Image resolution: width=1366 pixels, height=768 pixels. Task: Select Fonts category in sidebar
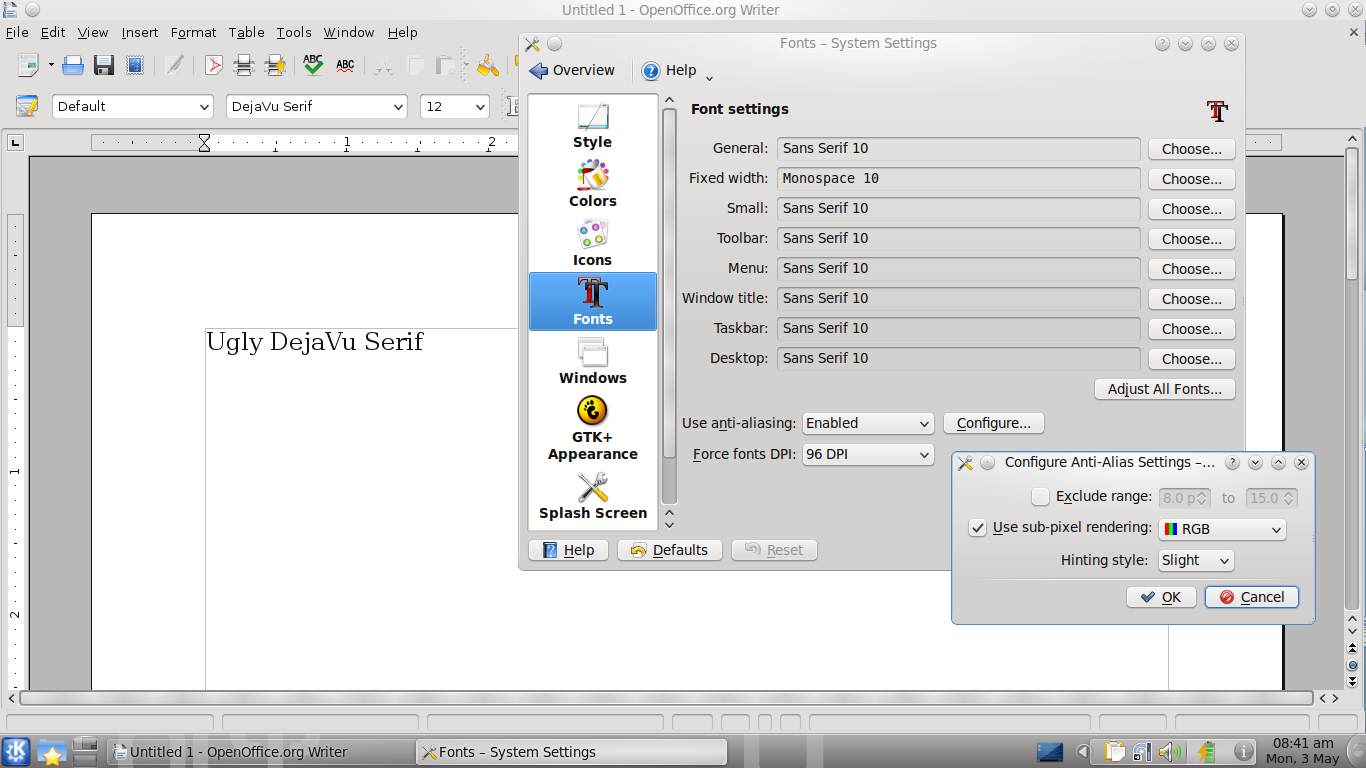click(592, 301)
